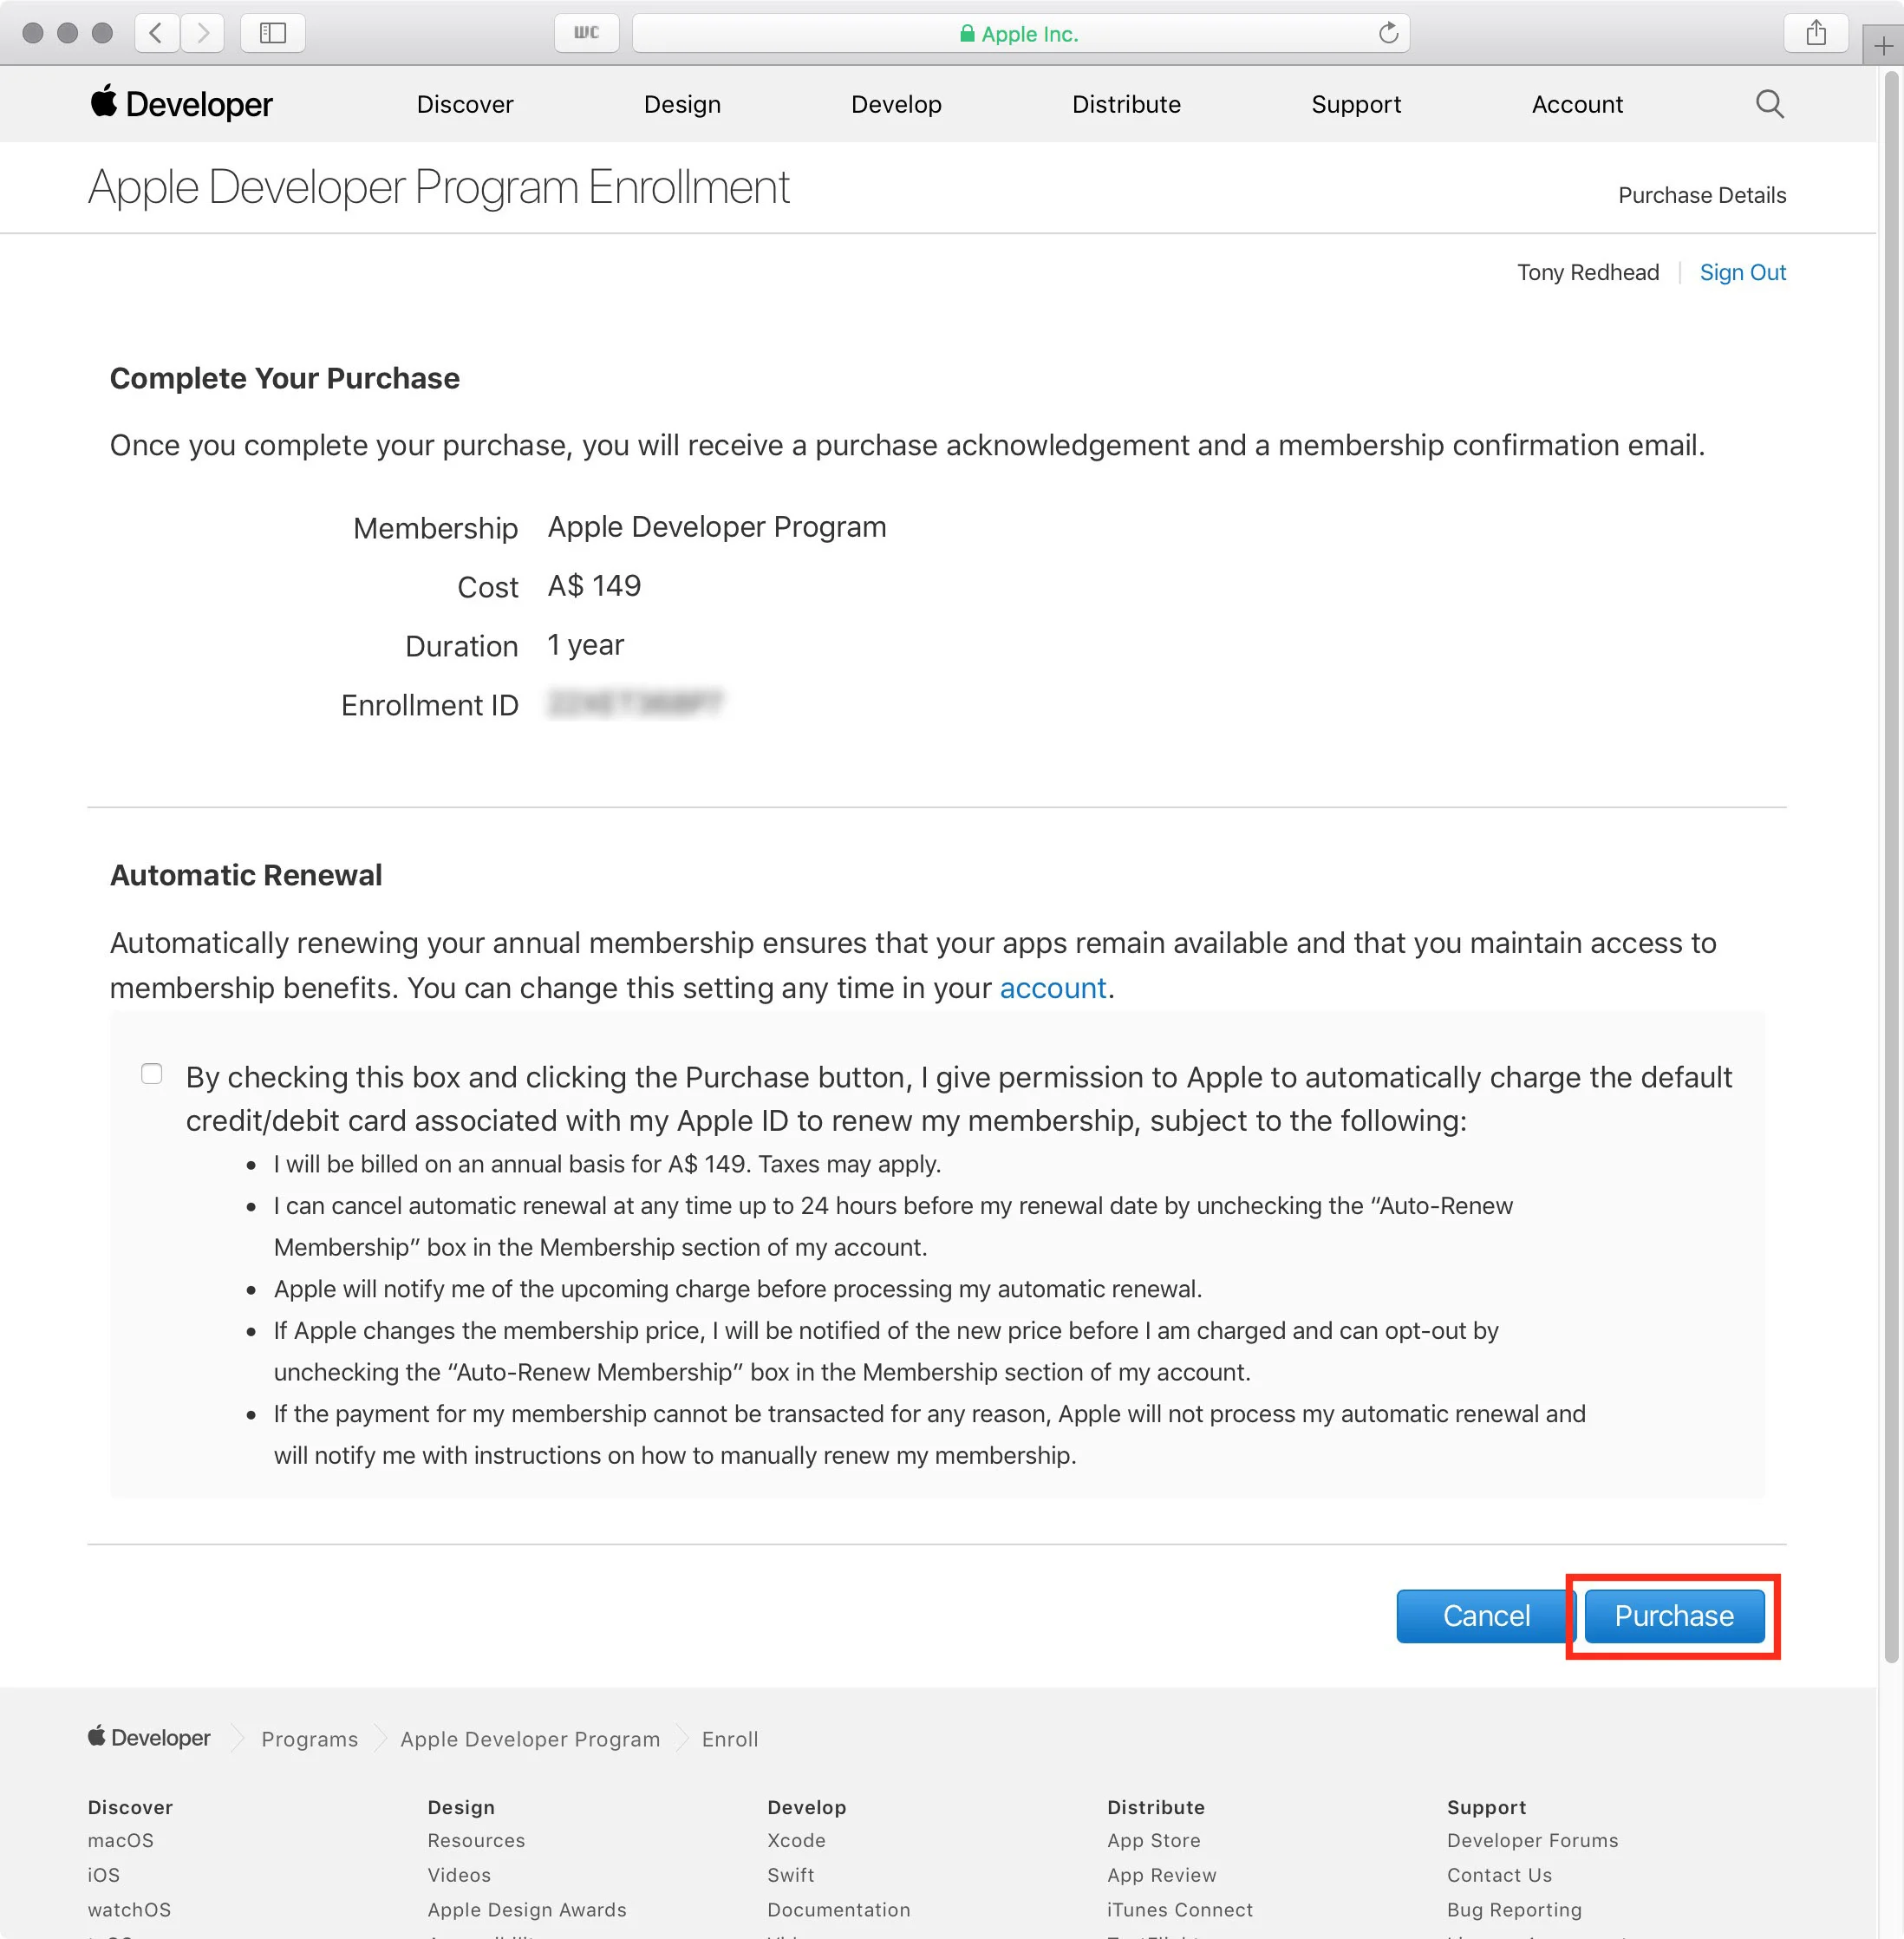1904x1939 pixels.
Task: Click Programs in the breadcrumb
Action: point(310,1739)
